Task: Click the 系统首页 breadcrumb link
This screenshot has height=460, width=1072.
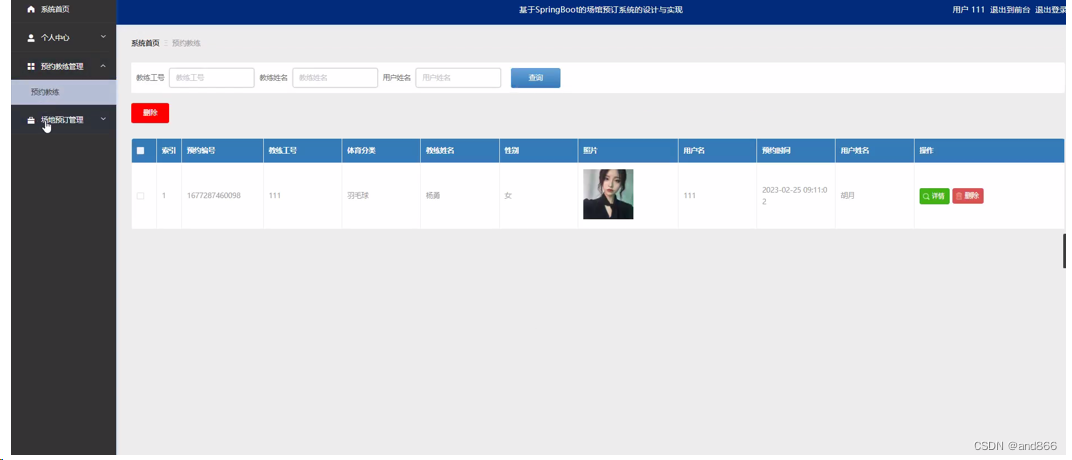Action: 145,43
